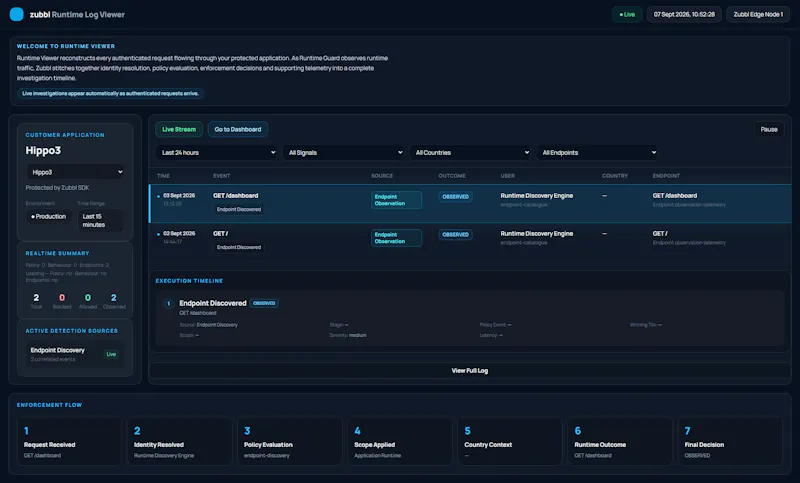Pause the live log stream
This screenshot has height=483, width=800.
pos(769,129)
